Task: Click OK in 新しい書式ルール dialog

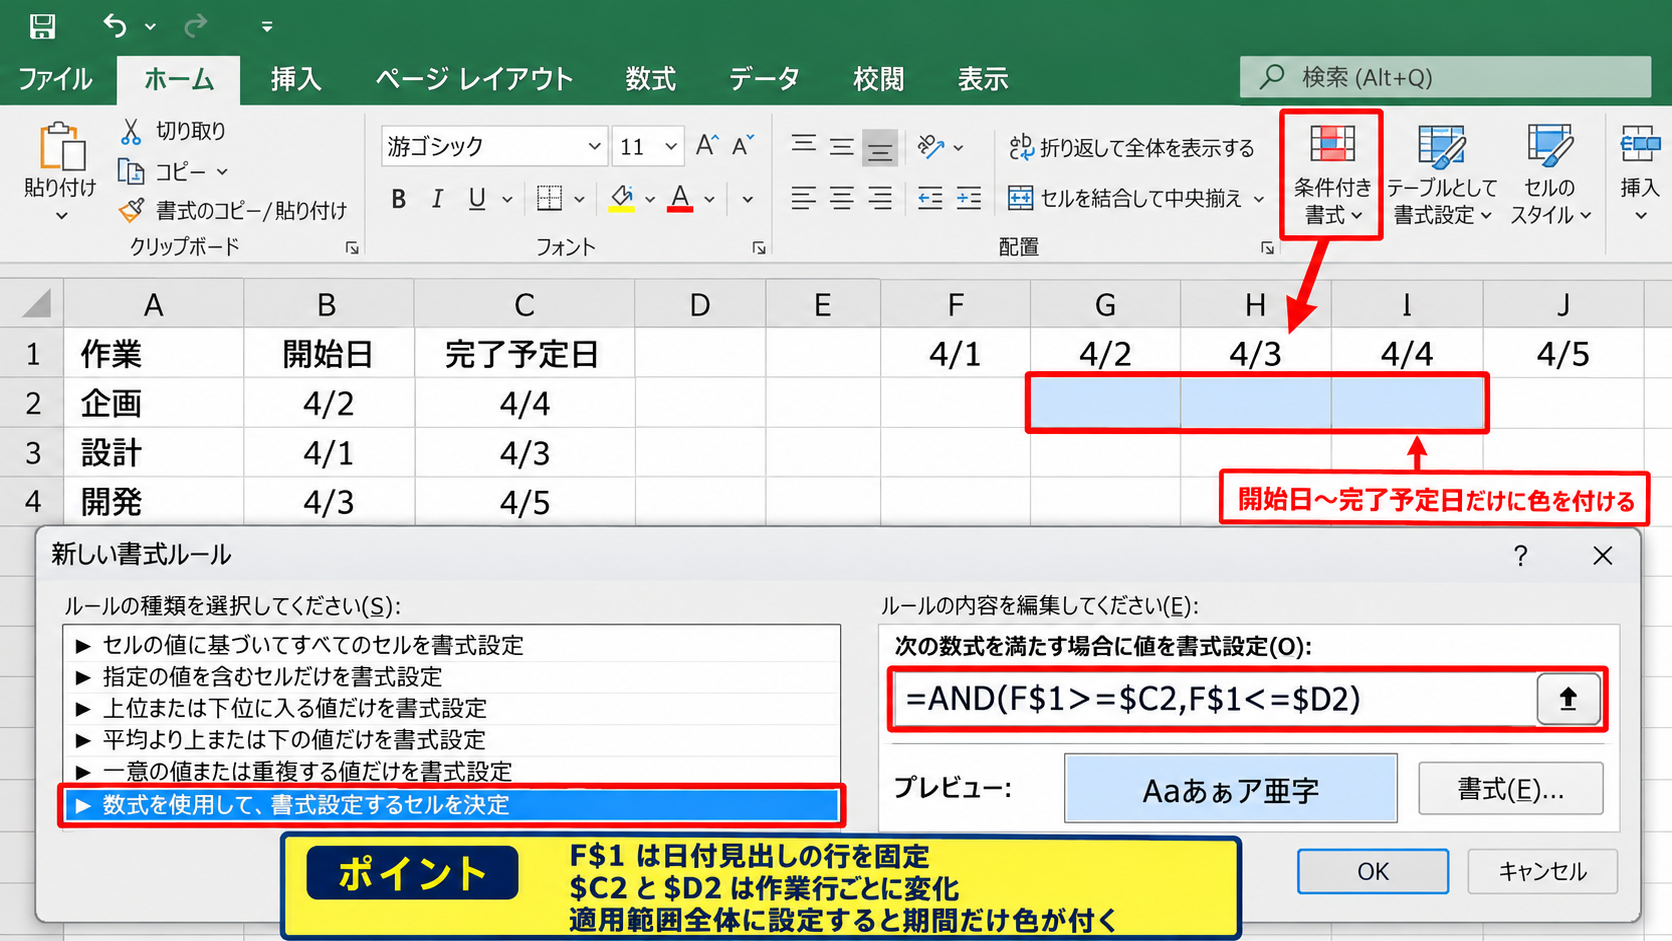Action: coord(1373,871)
